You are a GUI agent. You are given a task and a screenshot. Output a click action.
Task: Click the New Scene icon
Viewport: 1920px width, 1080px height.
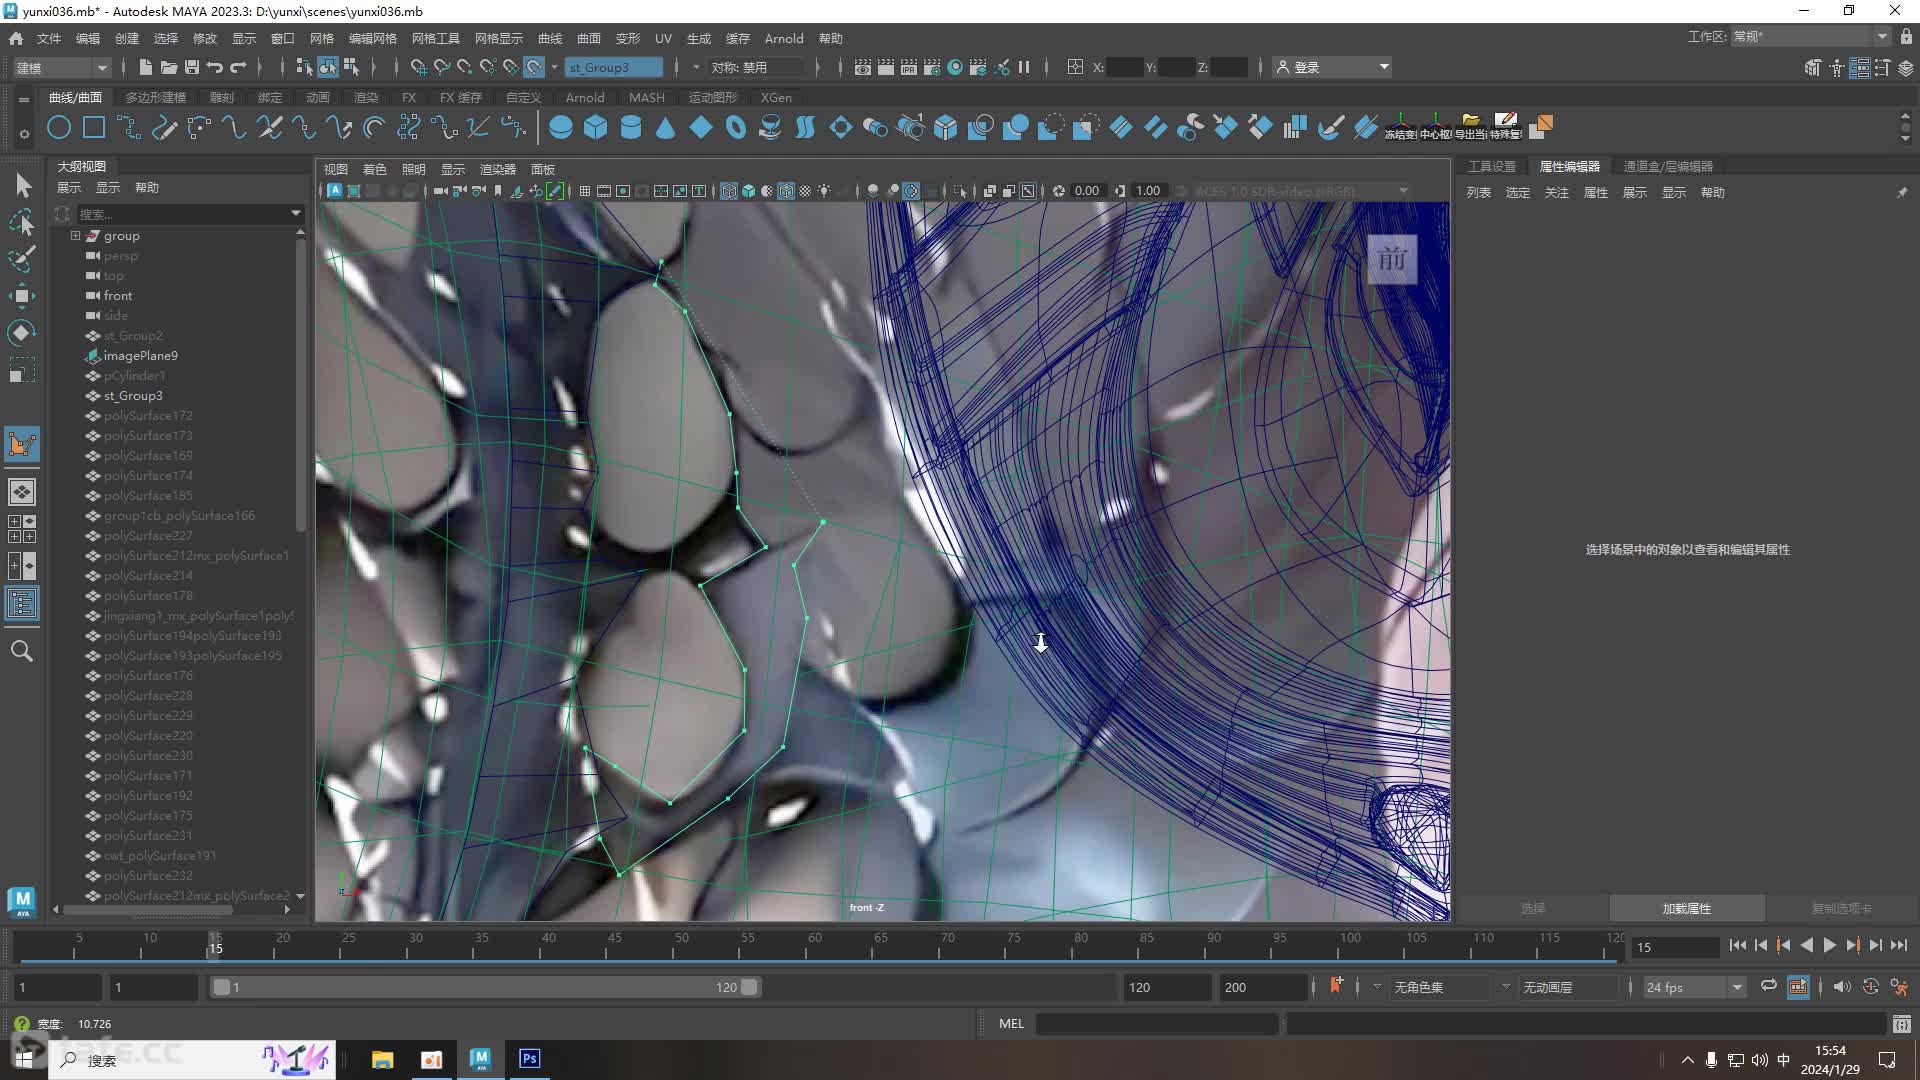[146, 67]
